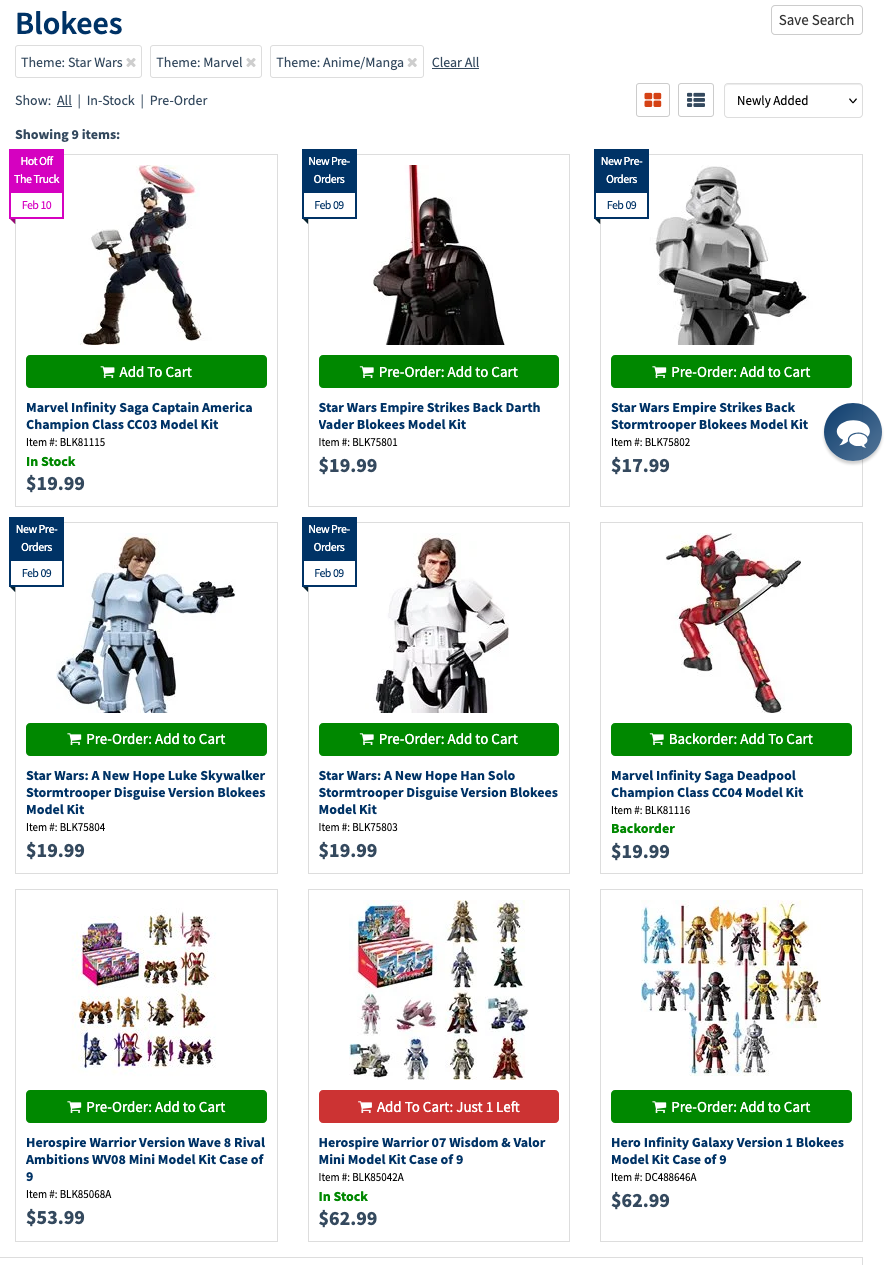
Task: Pre-order the Darth Vader Blokees kit
Action: (439, 372)
